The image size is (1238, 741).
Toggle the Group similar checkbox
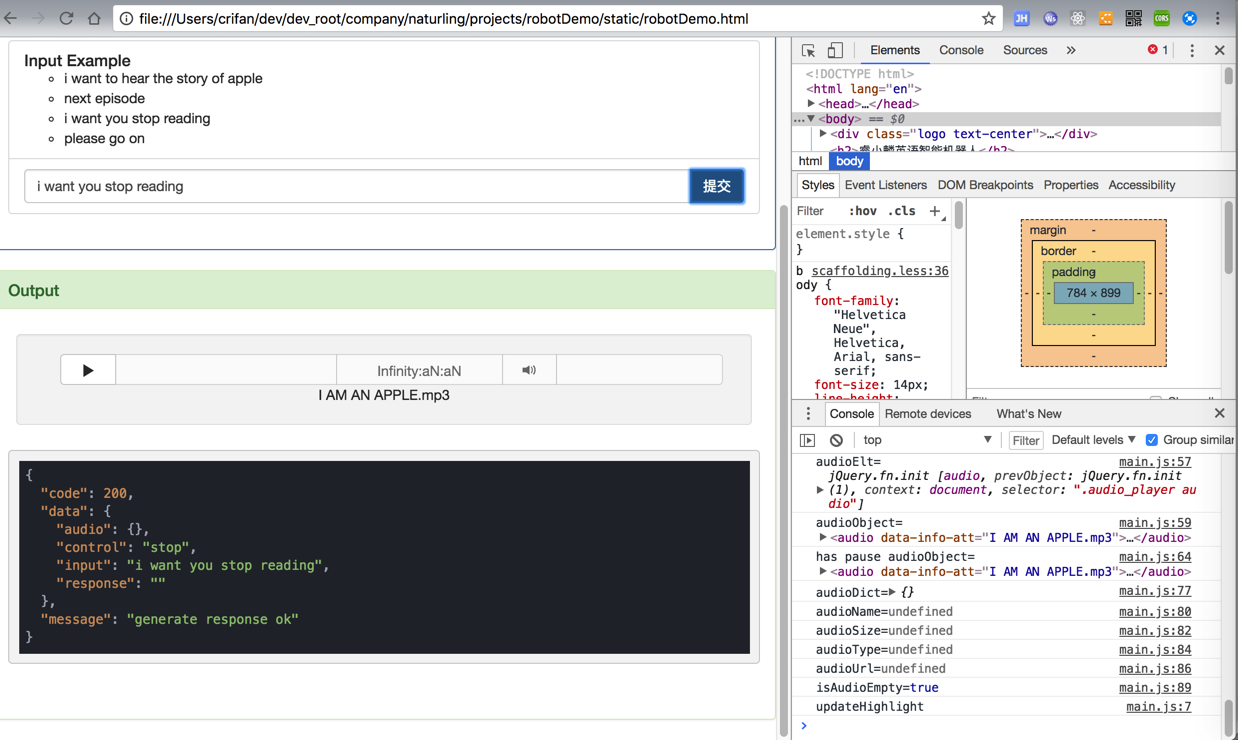(x=1152, y=440)
